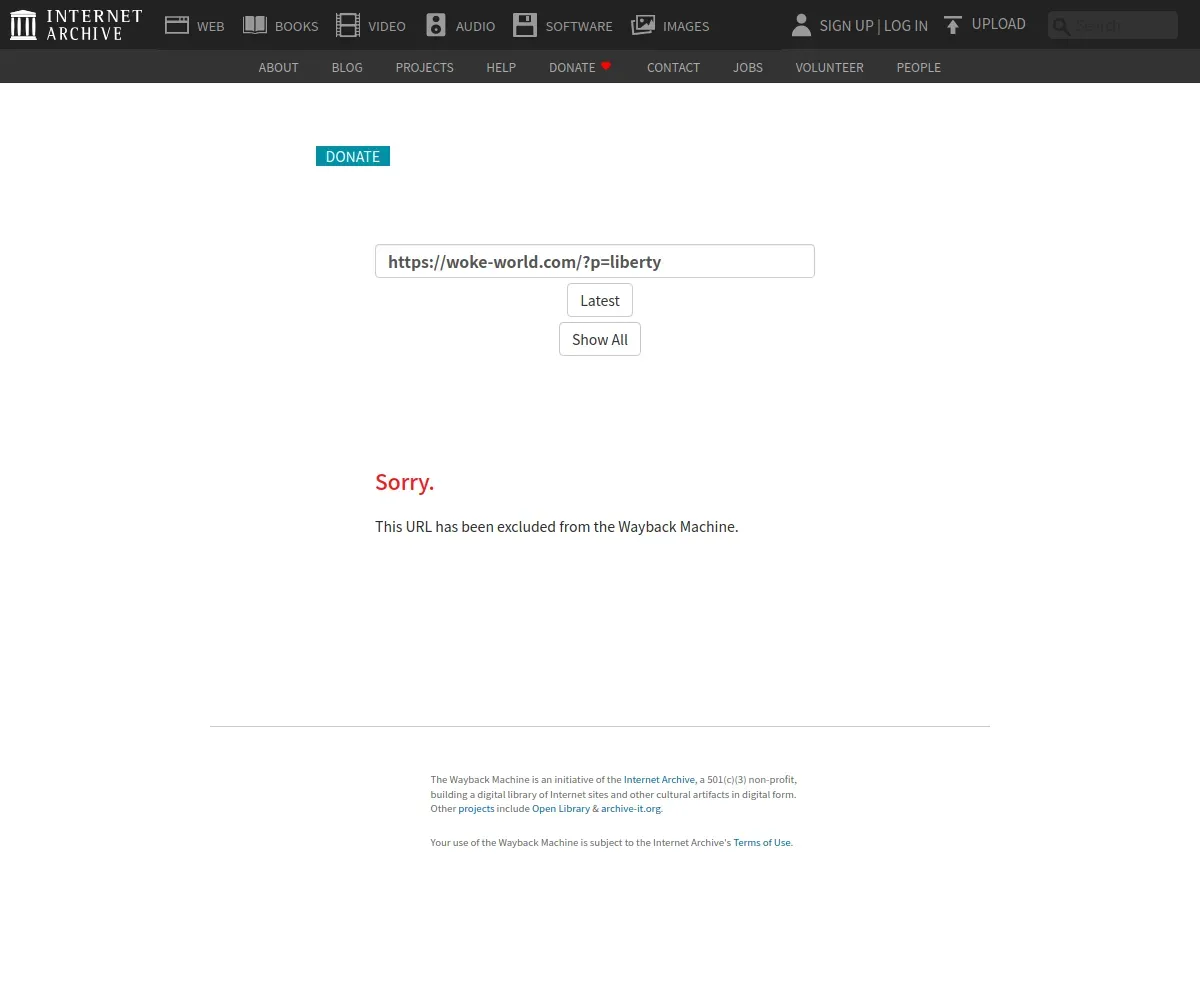Viewport: 1200px width, 1000px height.
Task: Click the UPLOAD text link
Action: [x=999, y=24]
